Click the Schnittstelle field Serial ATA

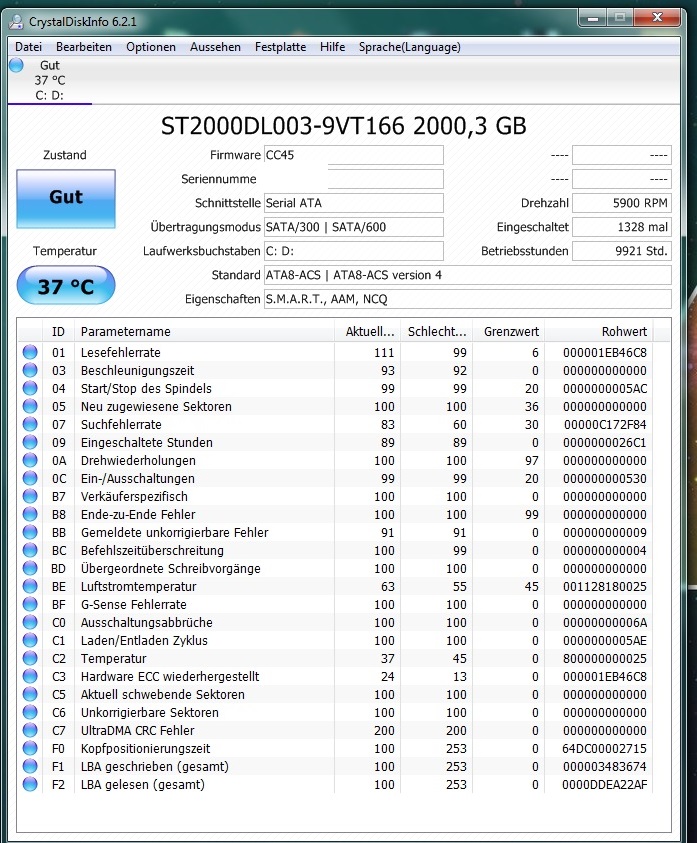353,203
